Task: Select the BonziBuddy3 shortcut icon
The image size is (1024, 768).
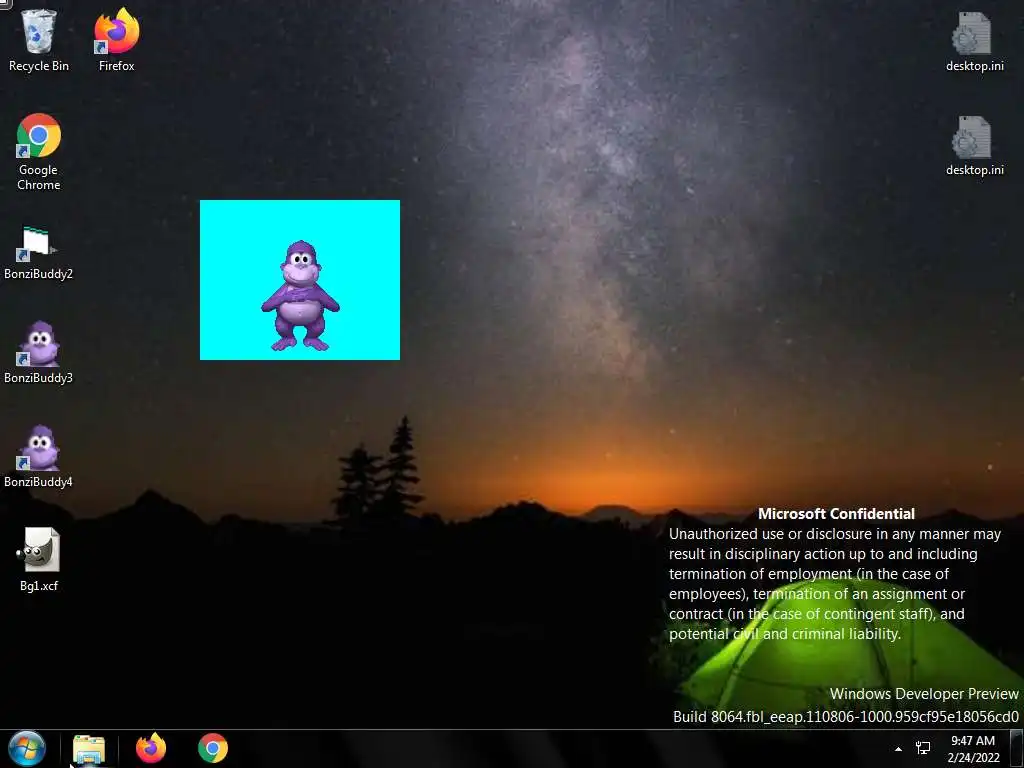Action: coord(39,352)
